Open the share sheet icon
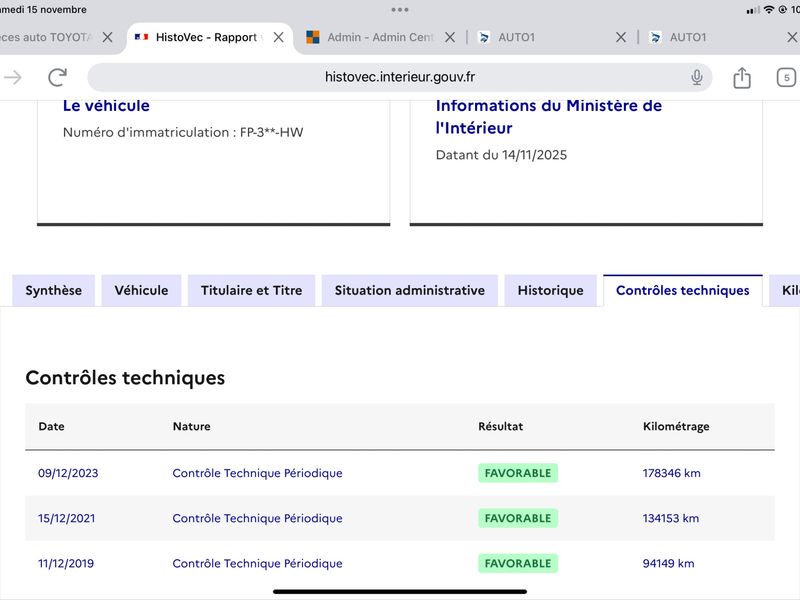800x600 pixels. click(742, 77)
